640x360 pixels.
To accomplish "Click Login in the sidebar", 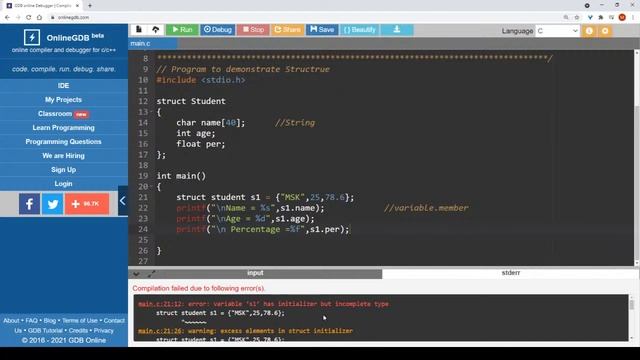I will click(x=63, y=184).
